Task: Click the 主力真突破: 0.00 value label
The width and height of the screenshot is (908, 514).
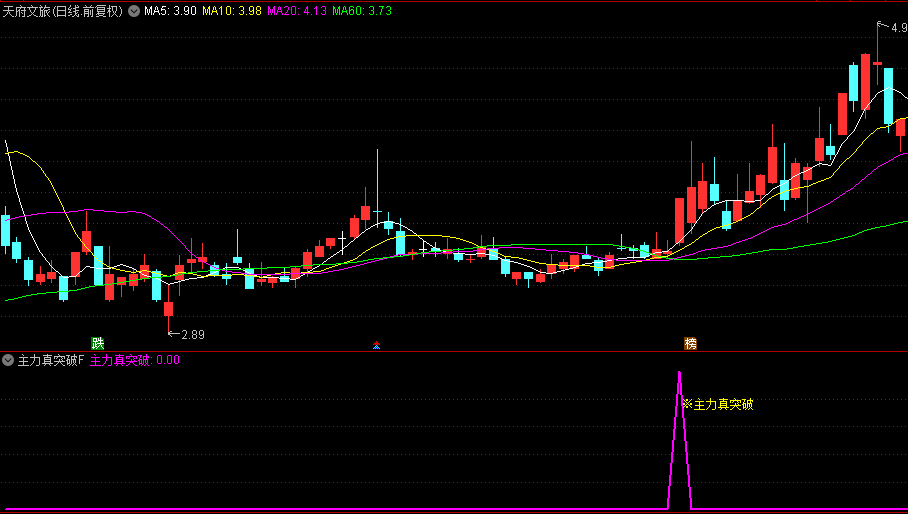Action: [x=135, y=360]
